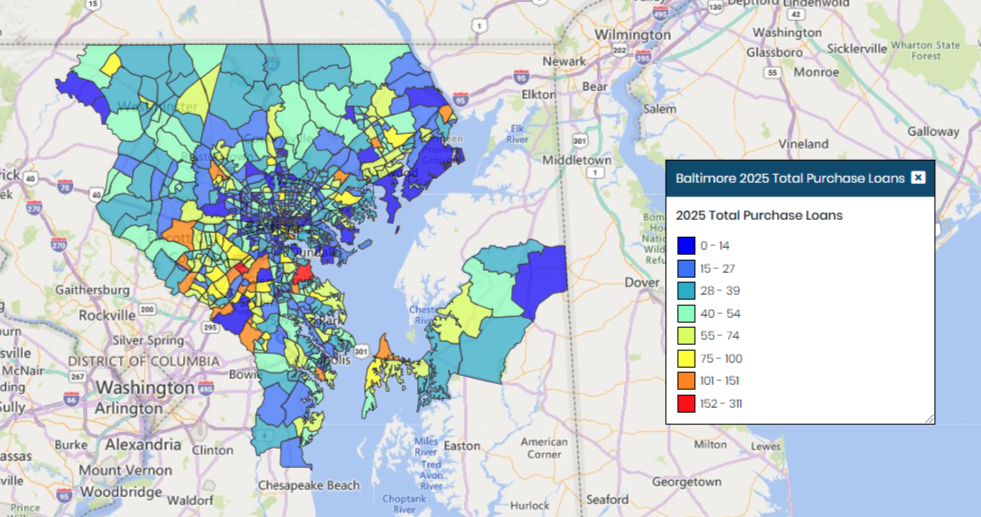Click the 'Middletown' map label
Viewport: 981px width, 517px height.
click(577, 160)
